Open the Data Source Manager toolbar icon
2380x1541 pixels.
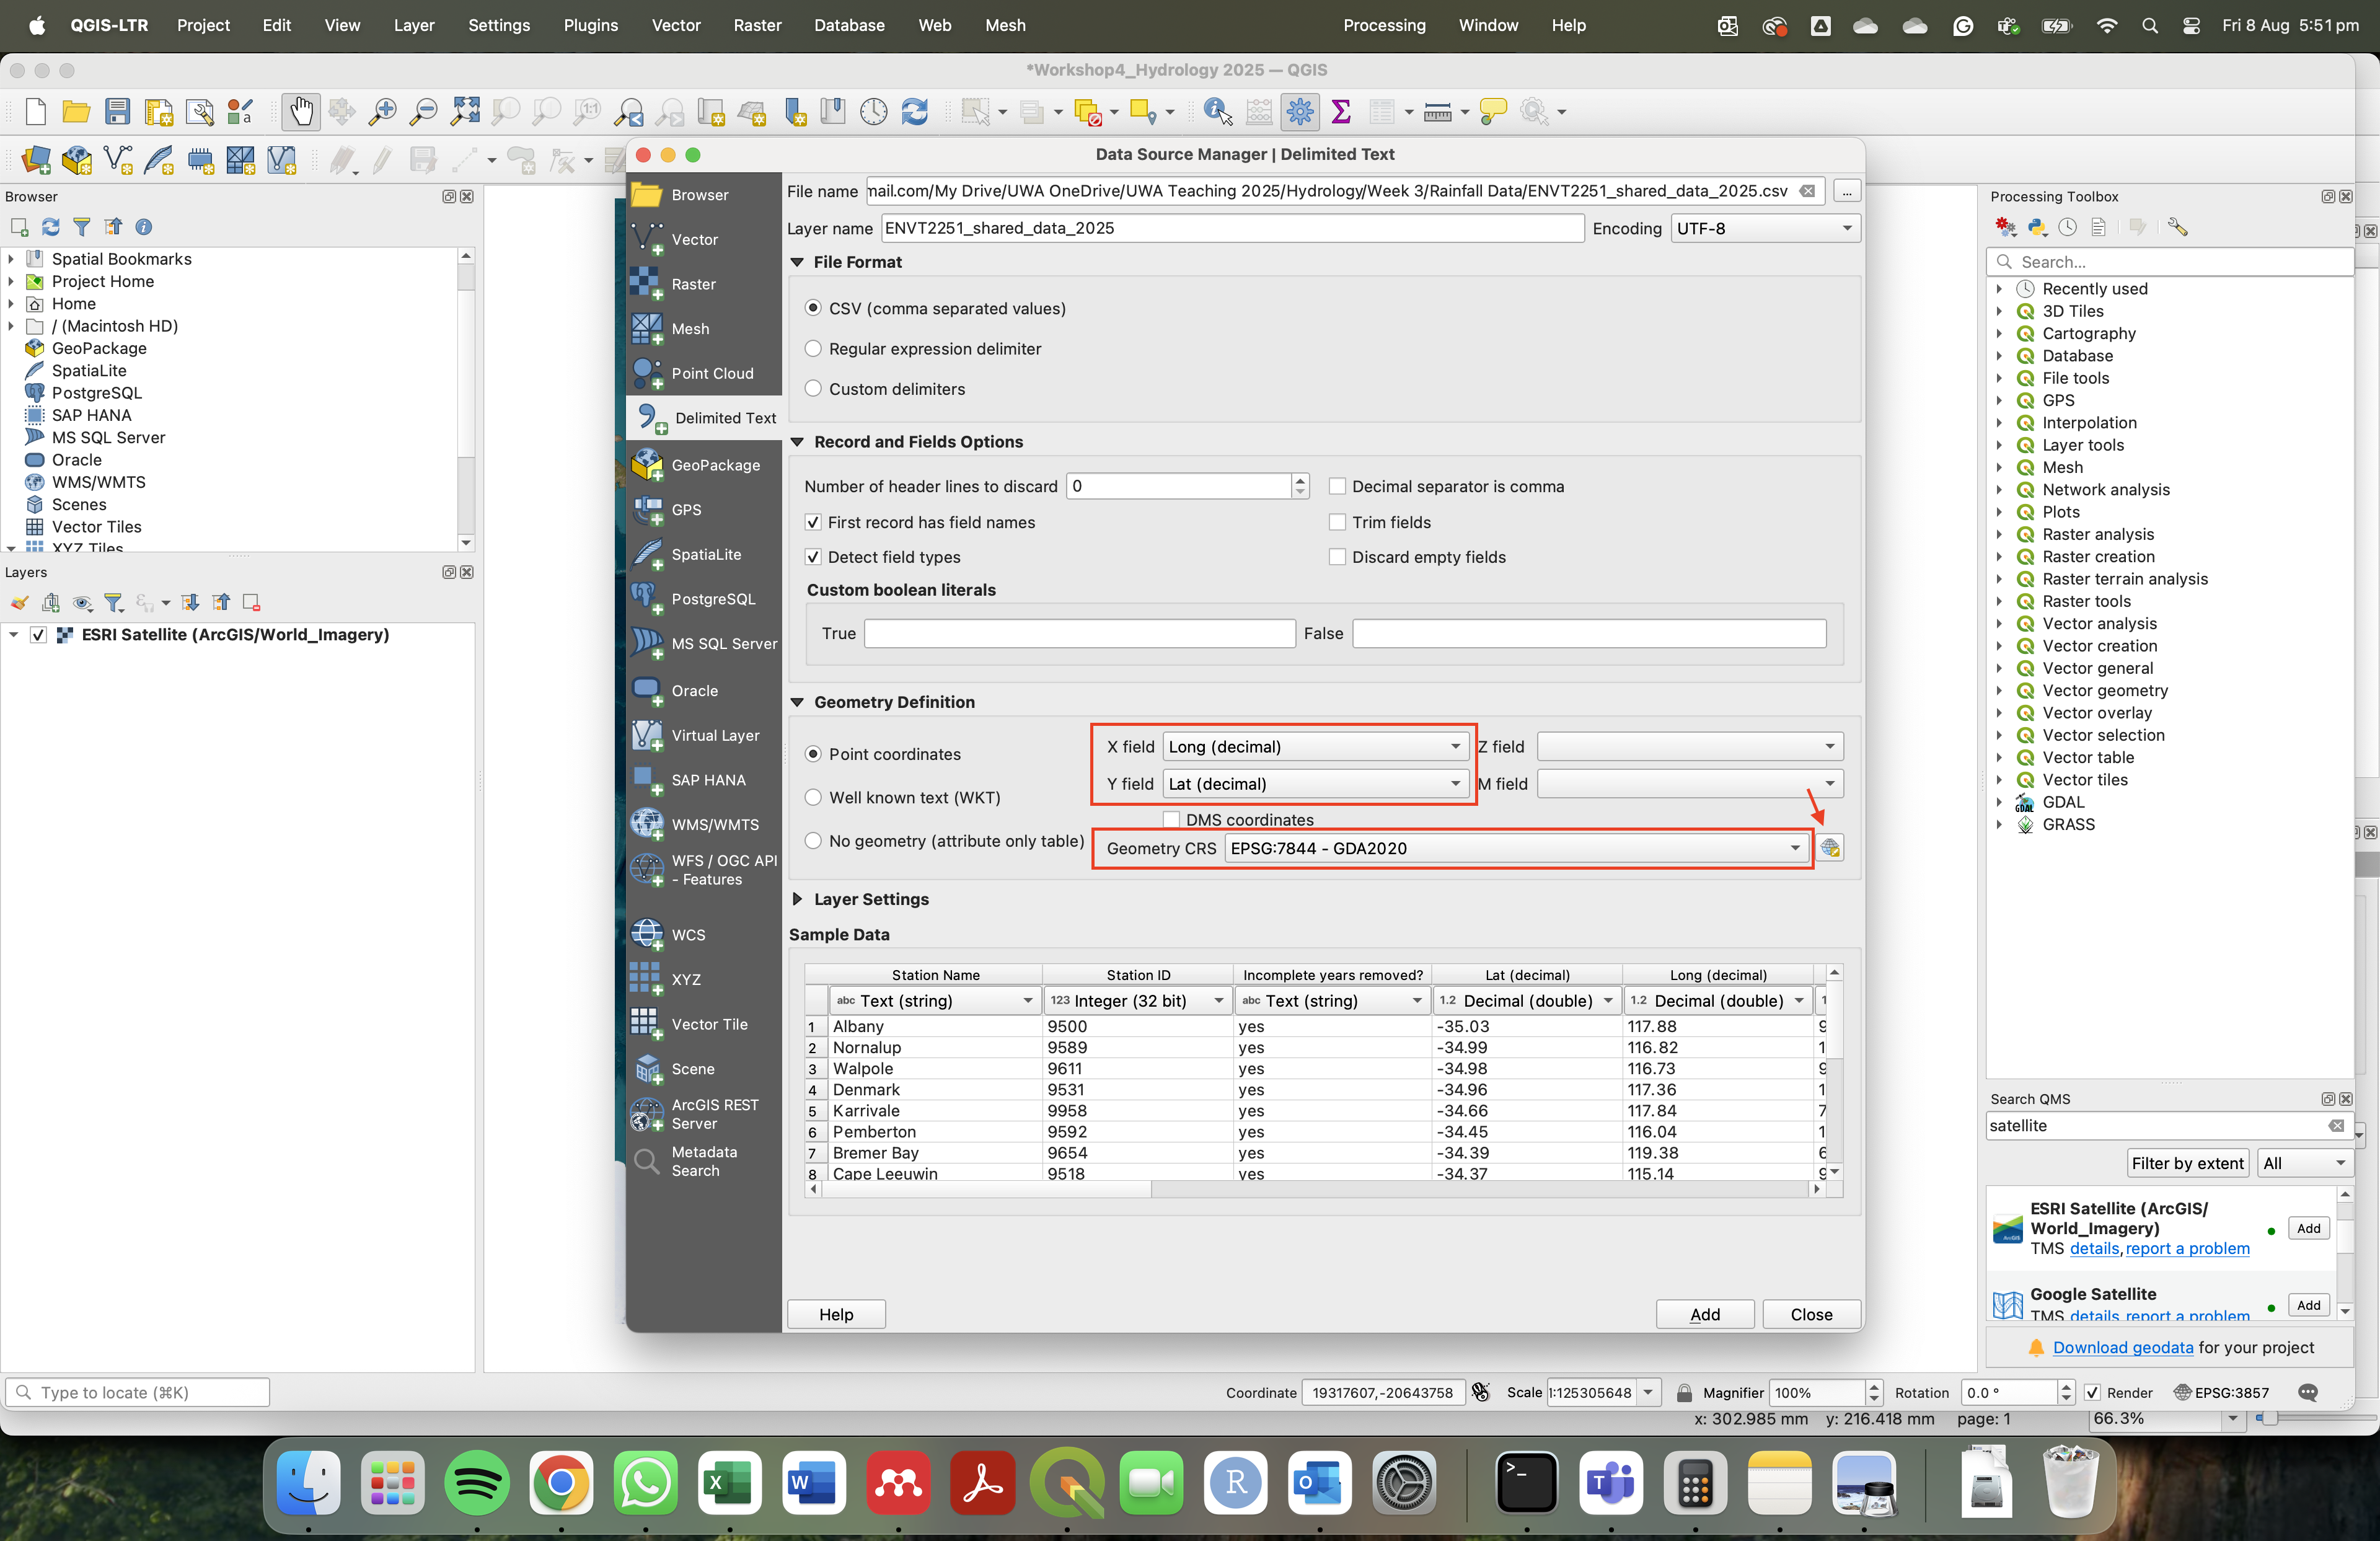(36, 160)
